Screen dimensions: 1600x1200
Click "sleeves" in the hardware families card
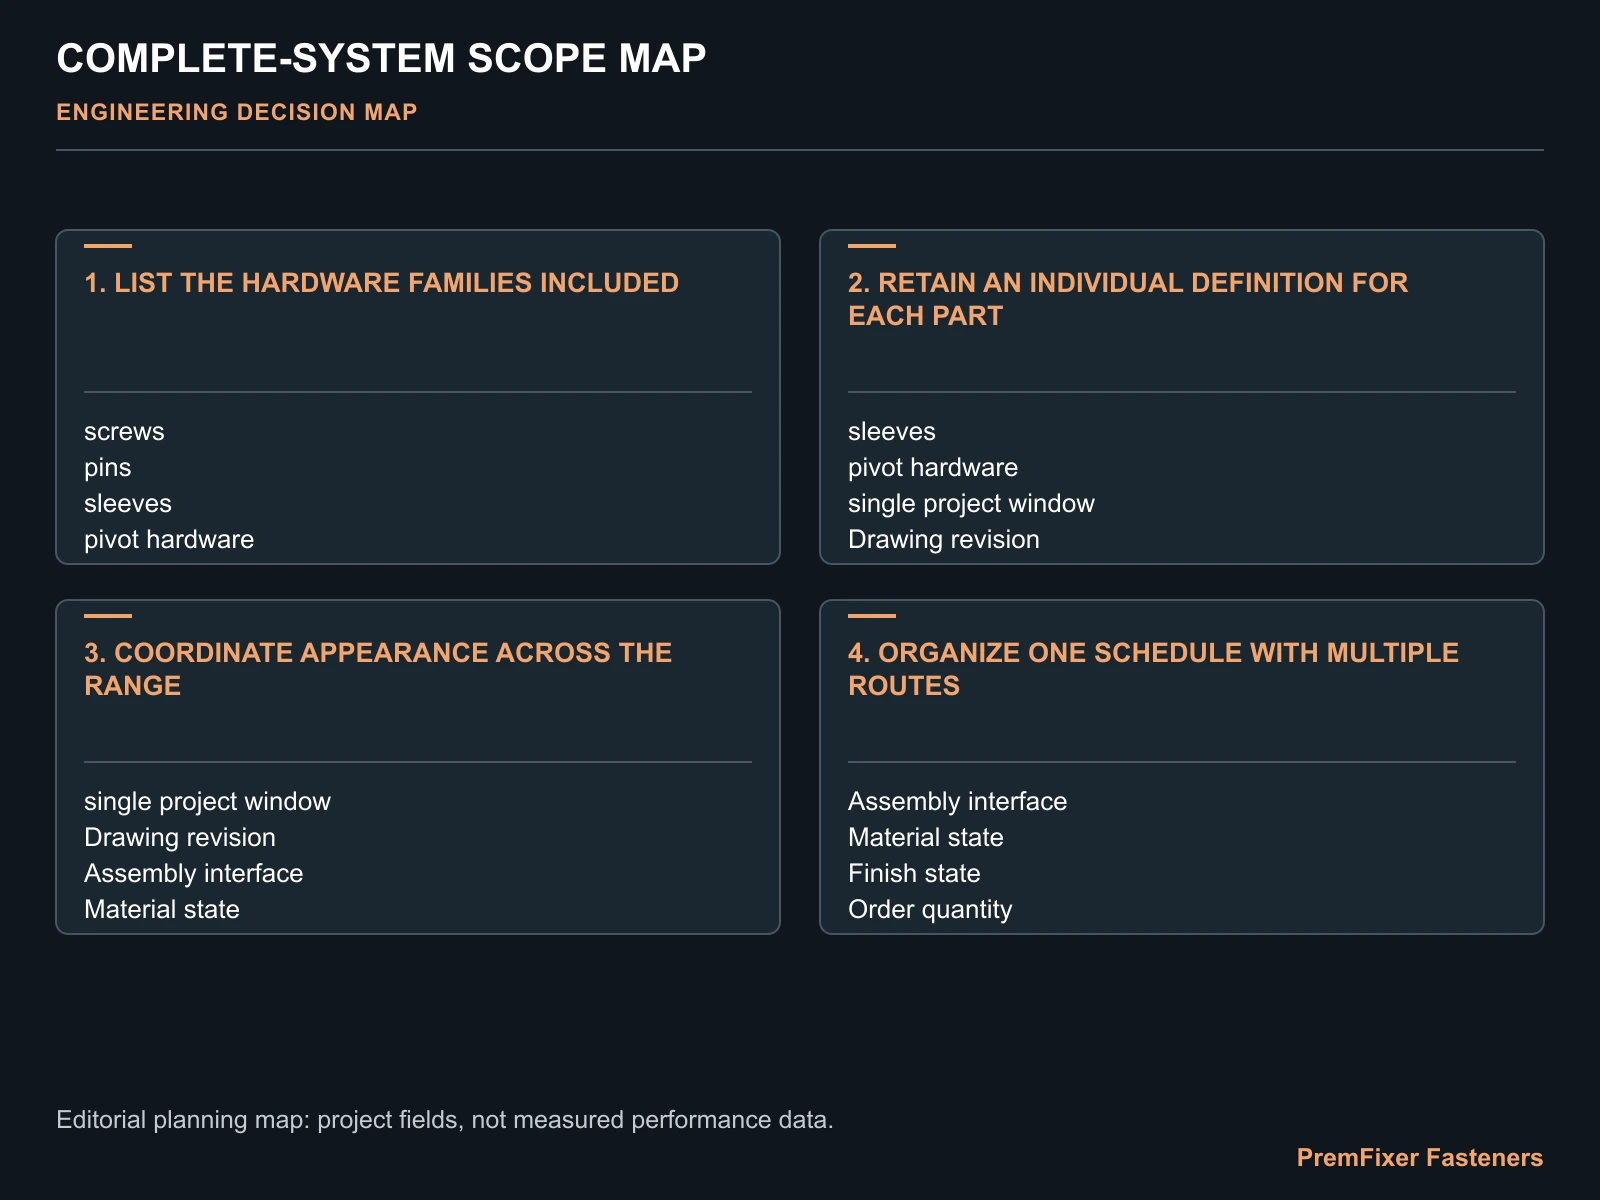[x=128, y=504]
